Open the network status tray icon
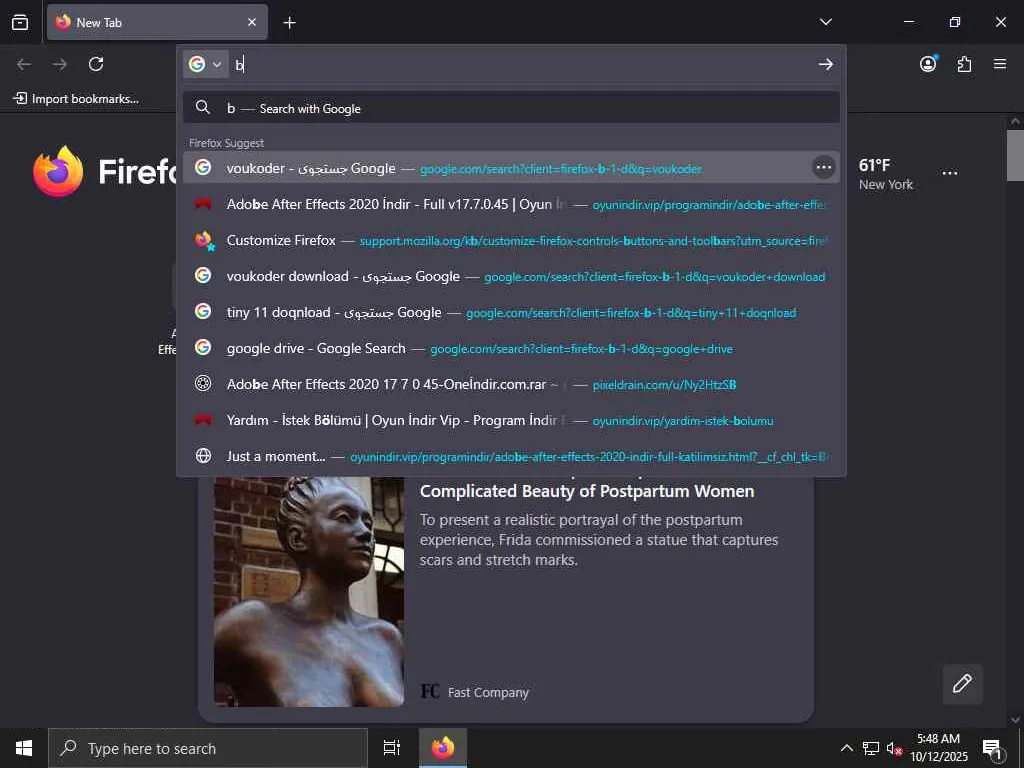Image resolution: width=1024 pixels, height=768 pixels. point(871,748)
